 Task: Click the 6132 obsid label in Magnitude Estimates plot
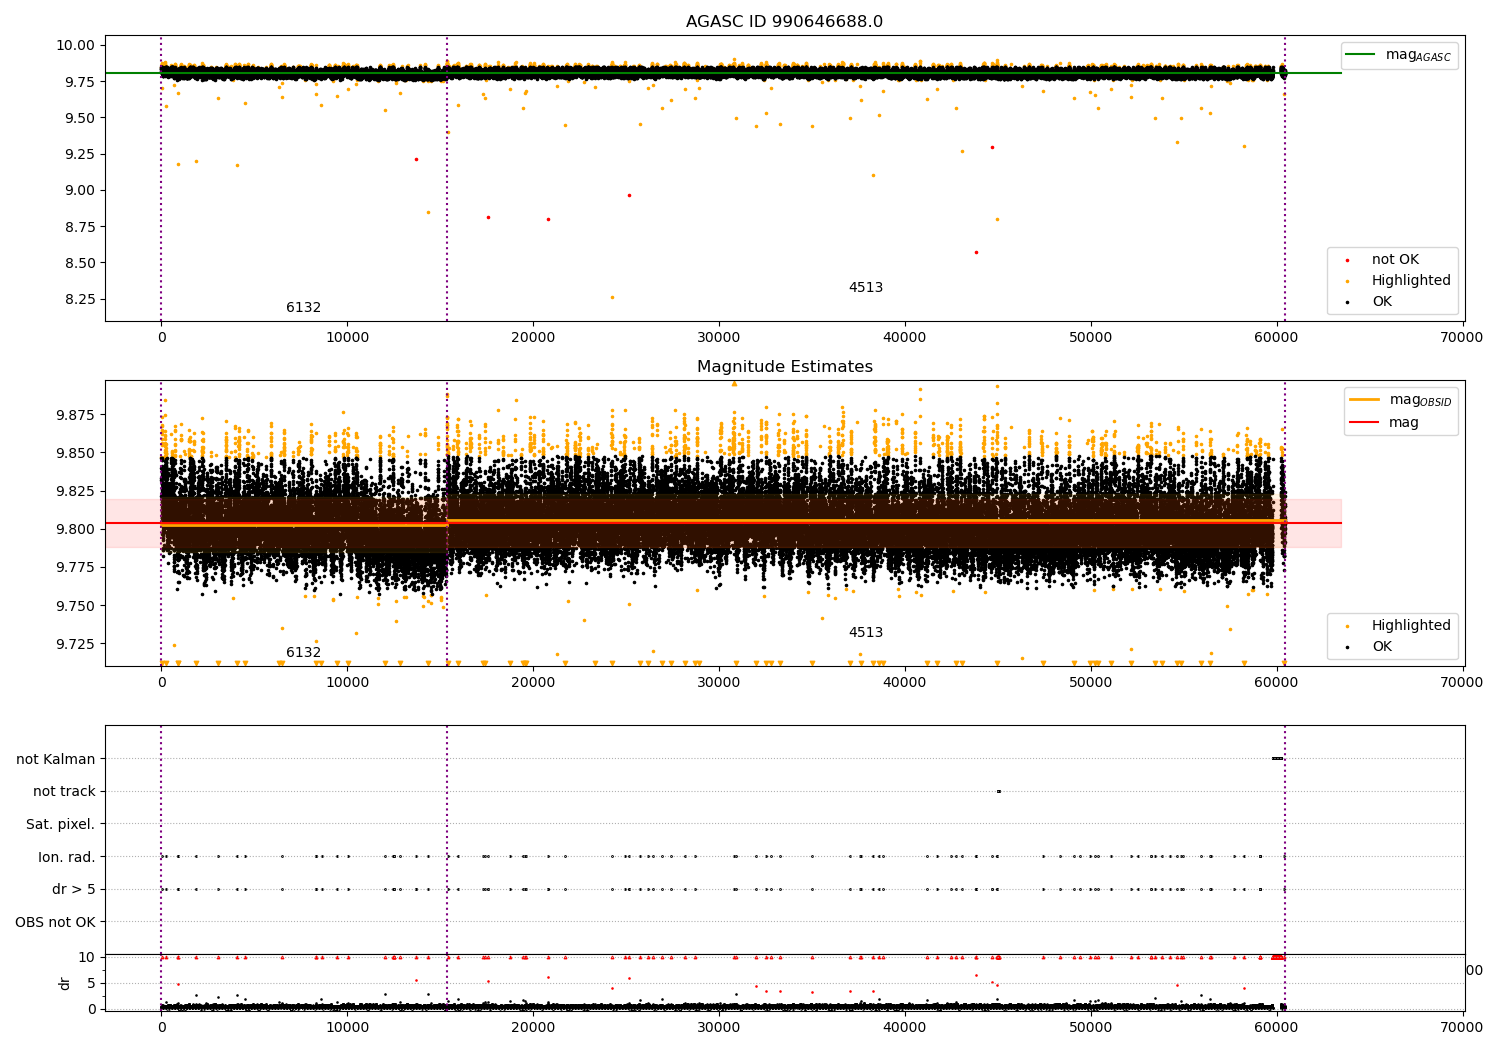click(304, 653)
